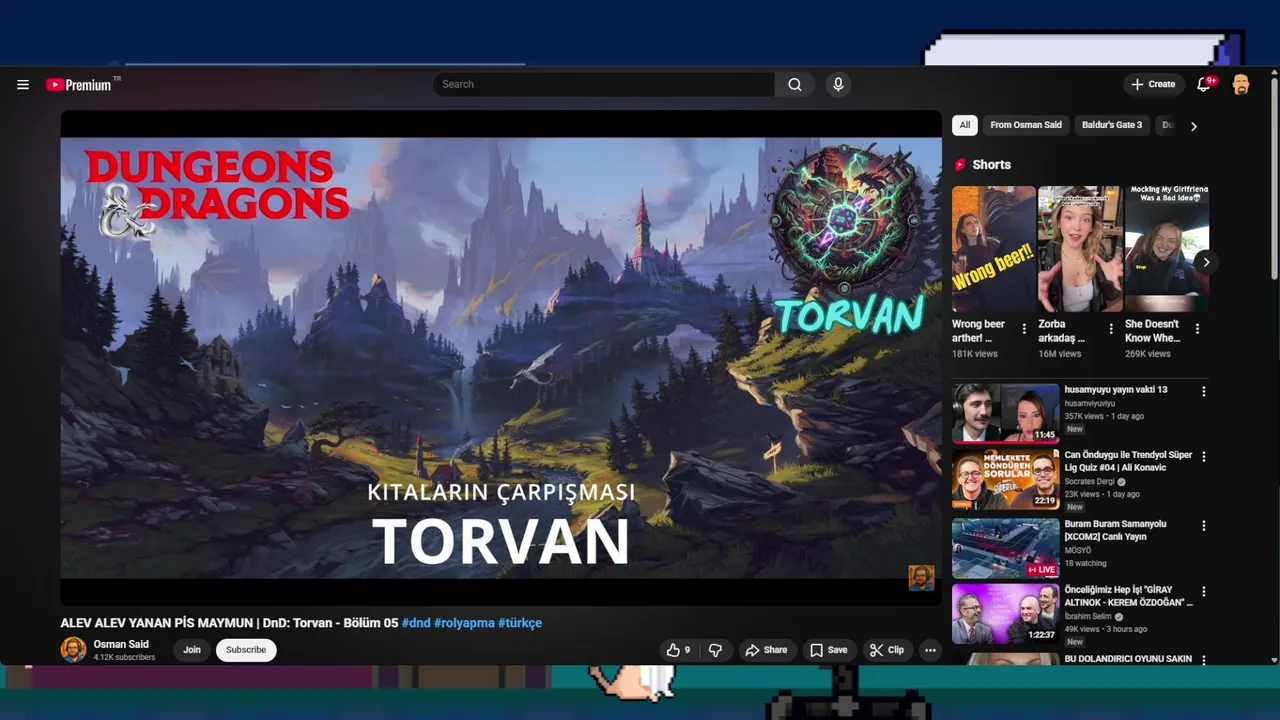Open options for Önceliğimiz Hep İşi video

(x=1203, y=592)
